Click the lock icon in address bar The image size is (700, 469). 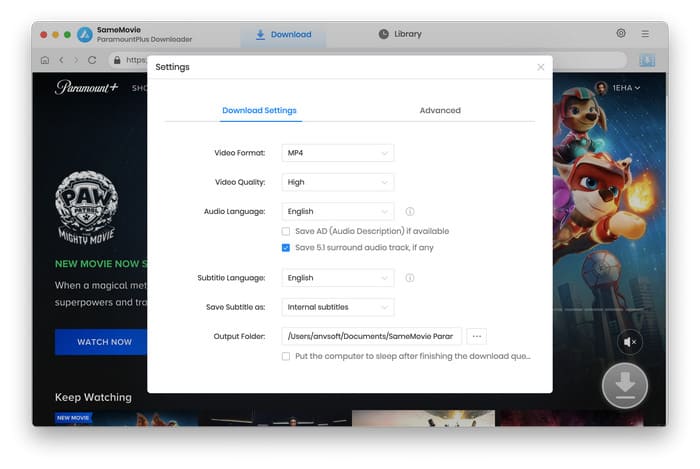(117, 60)
